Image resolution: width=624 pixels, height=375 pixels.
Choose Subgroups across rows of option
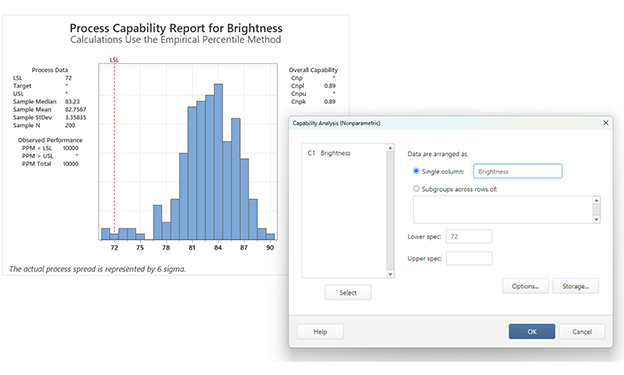(416, 188)
